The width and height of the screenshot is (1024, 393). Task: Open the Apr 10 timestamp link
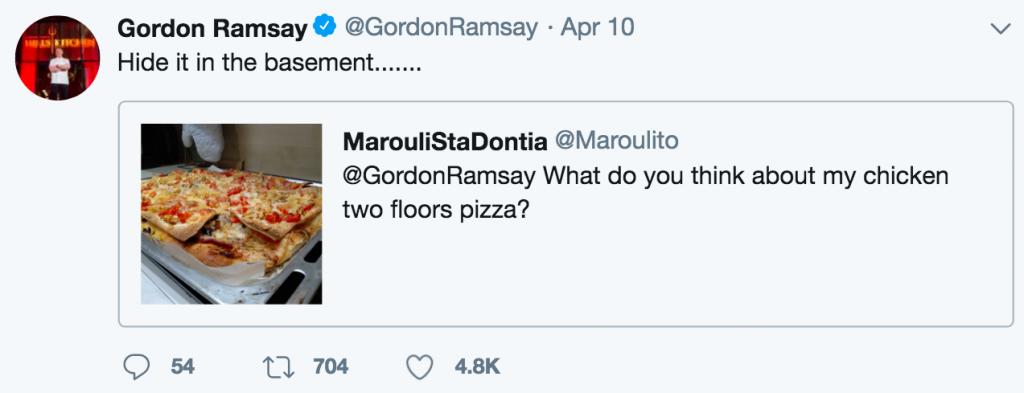click(598, 28)
